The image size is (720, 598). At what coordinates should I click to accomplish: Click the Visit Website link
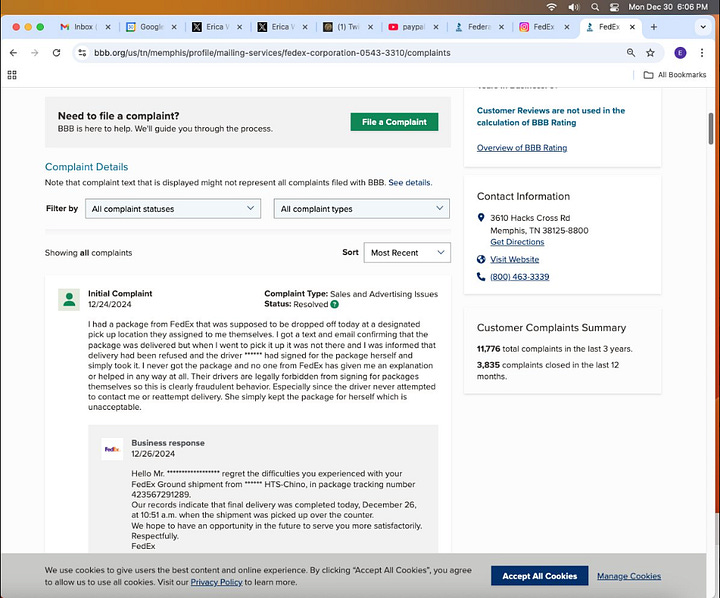(514, 260)
